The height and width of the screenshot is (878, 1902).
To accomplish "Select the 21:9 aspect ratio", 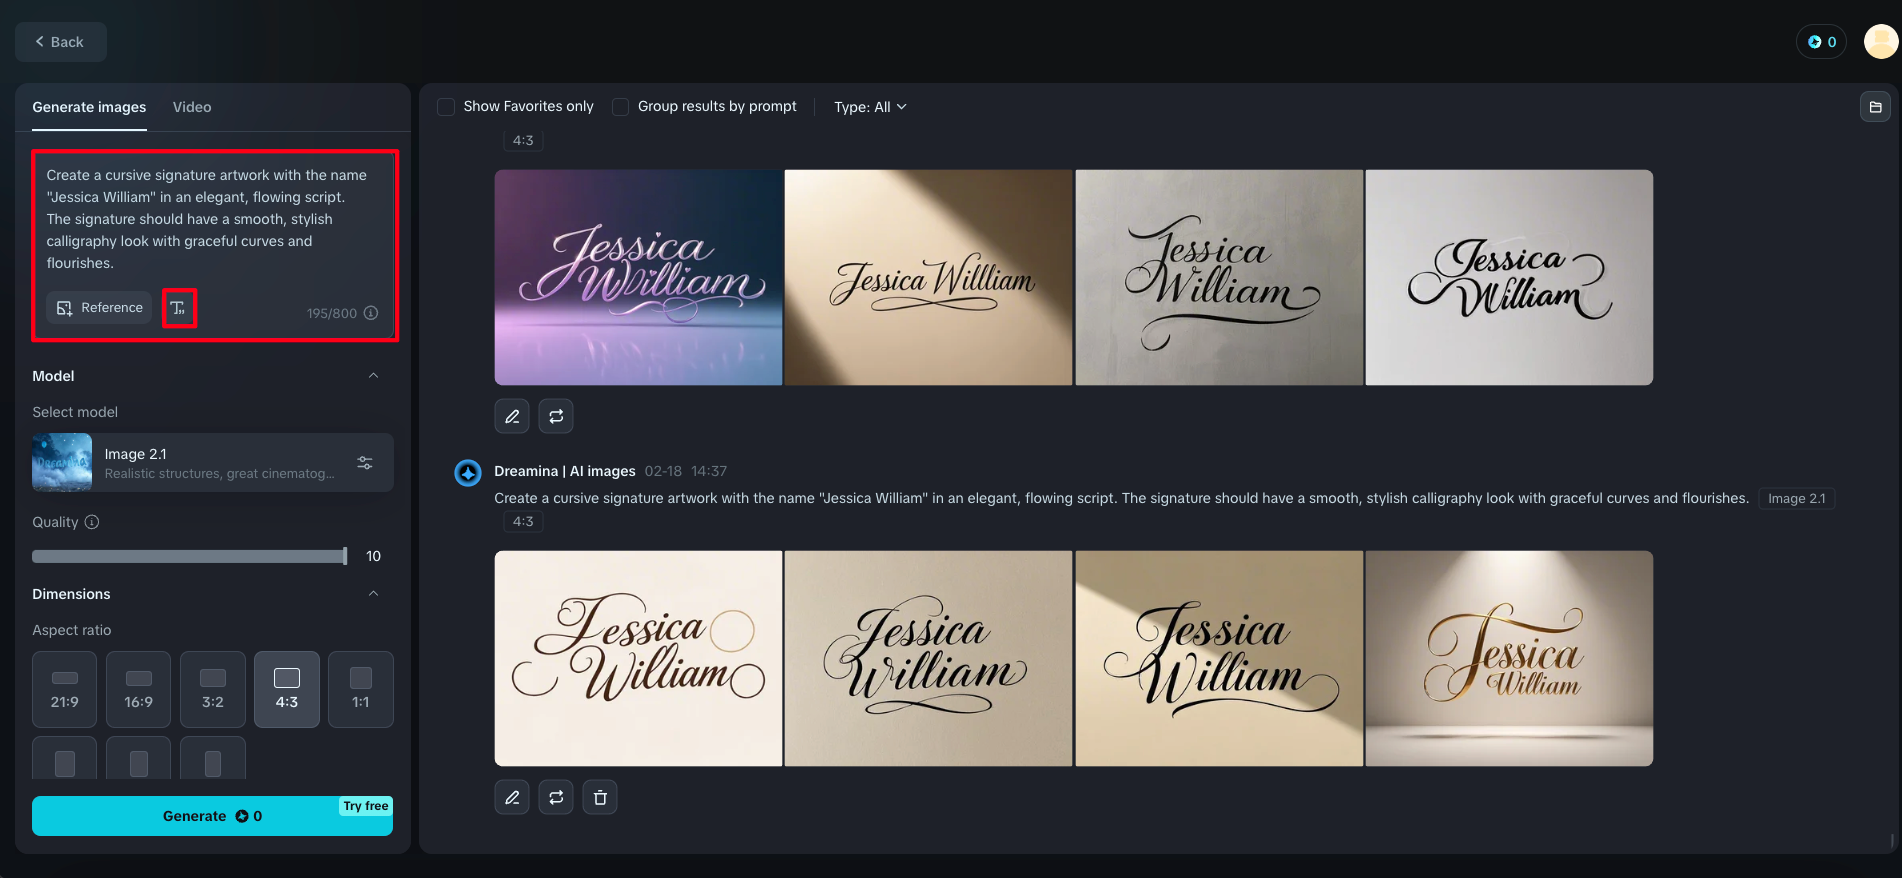I will tap(65, 689).
